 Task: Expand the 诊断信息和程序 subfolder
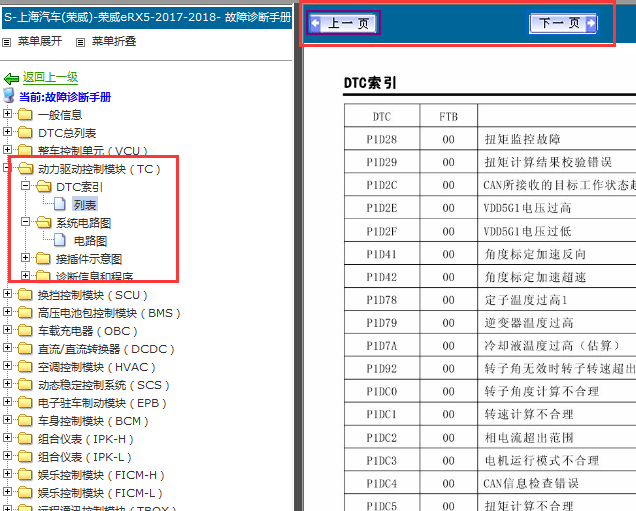tap(25, 275)
